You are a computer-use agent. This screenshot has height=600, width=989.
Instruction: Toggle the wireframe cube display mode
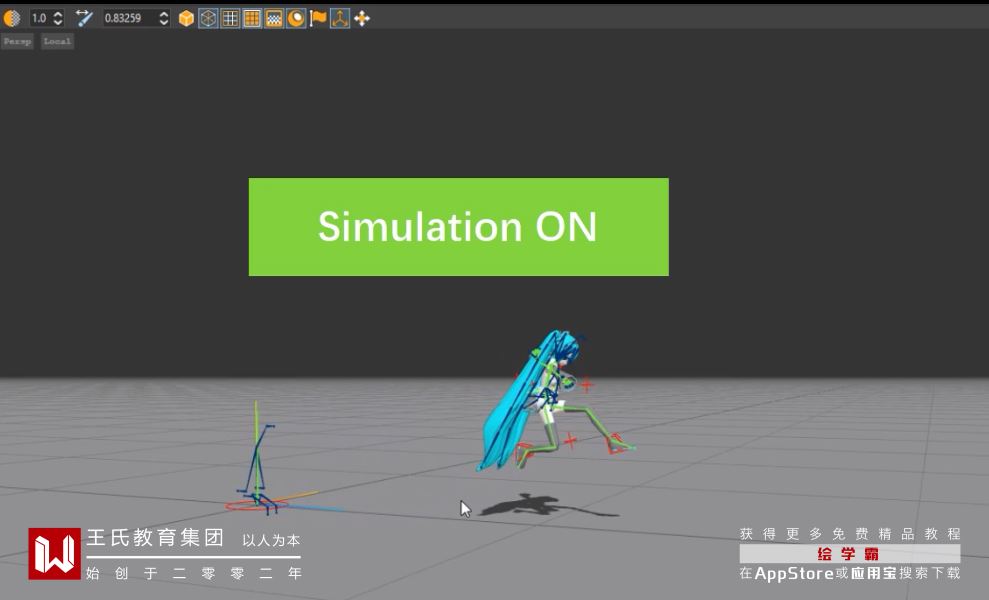click(x=208, y=18)
